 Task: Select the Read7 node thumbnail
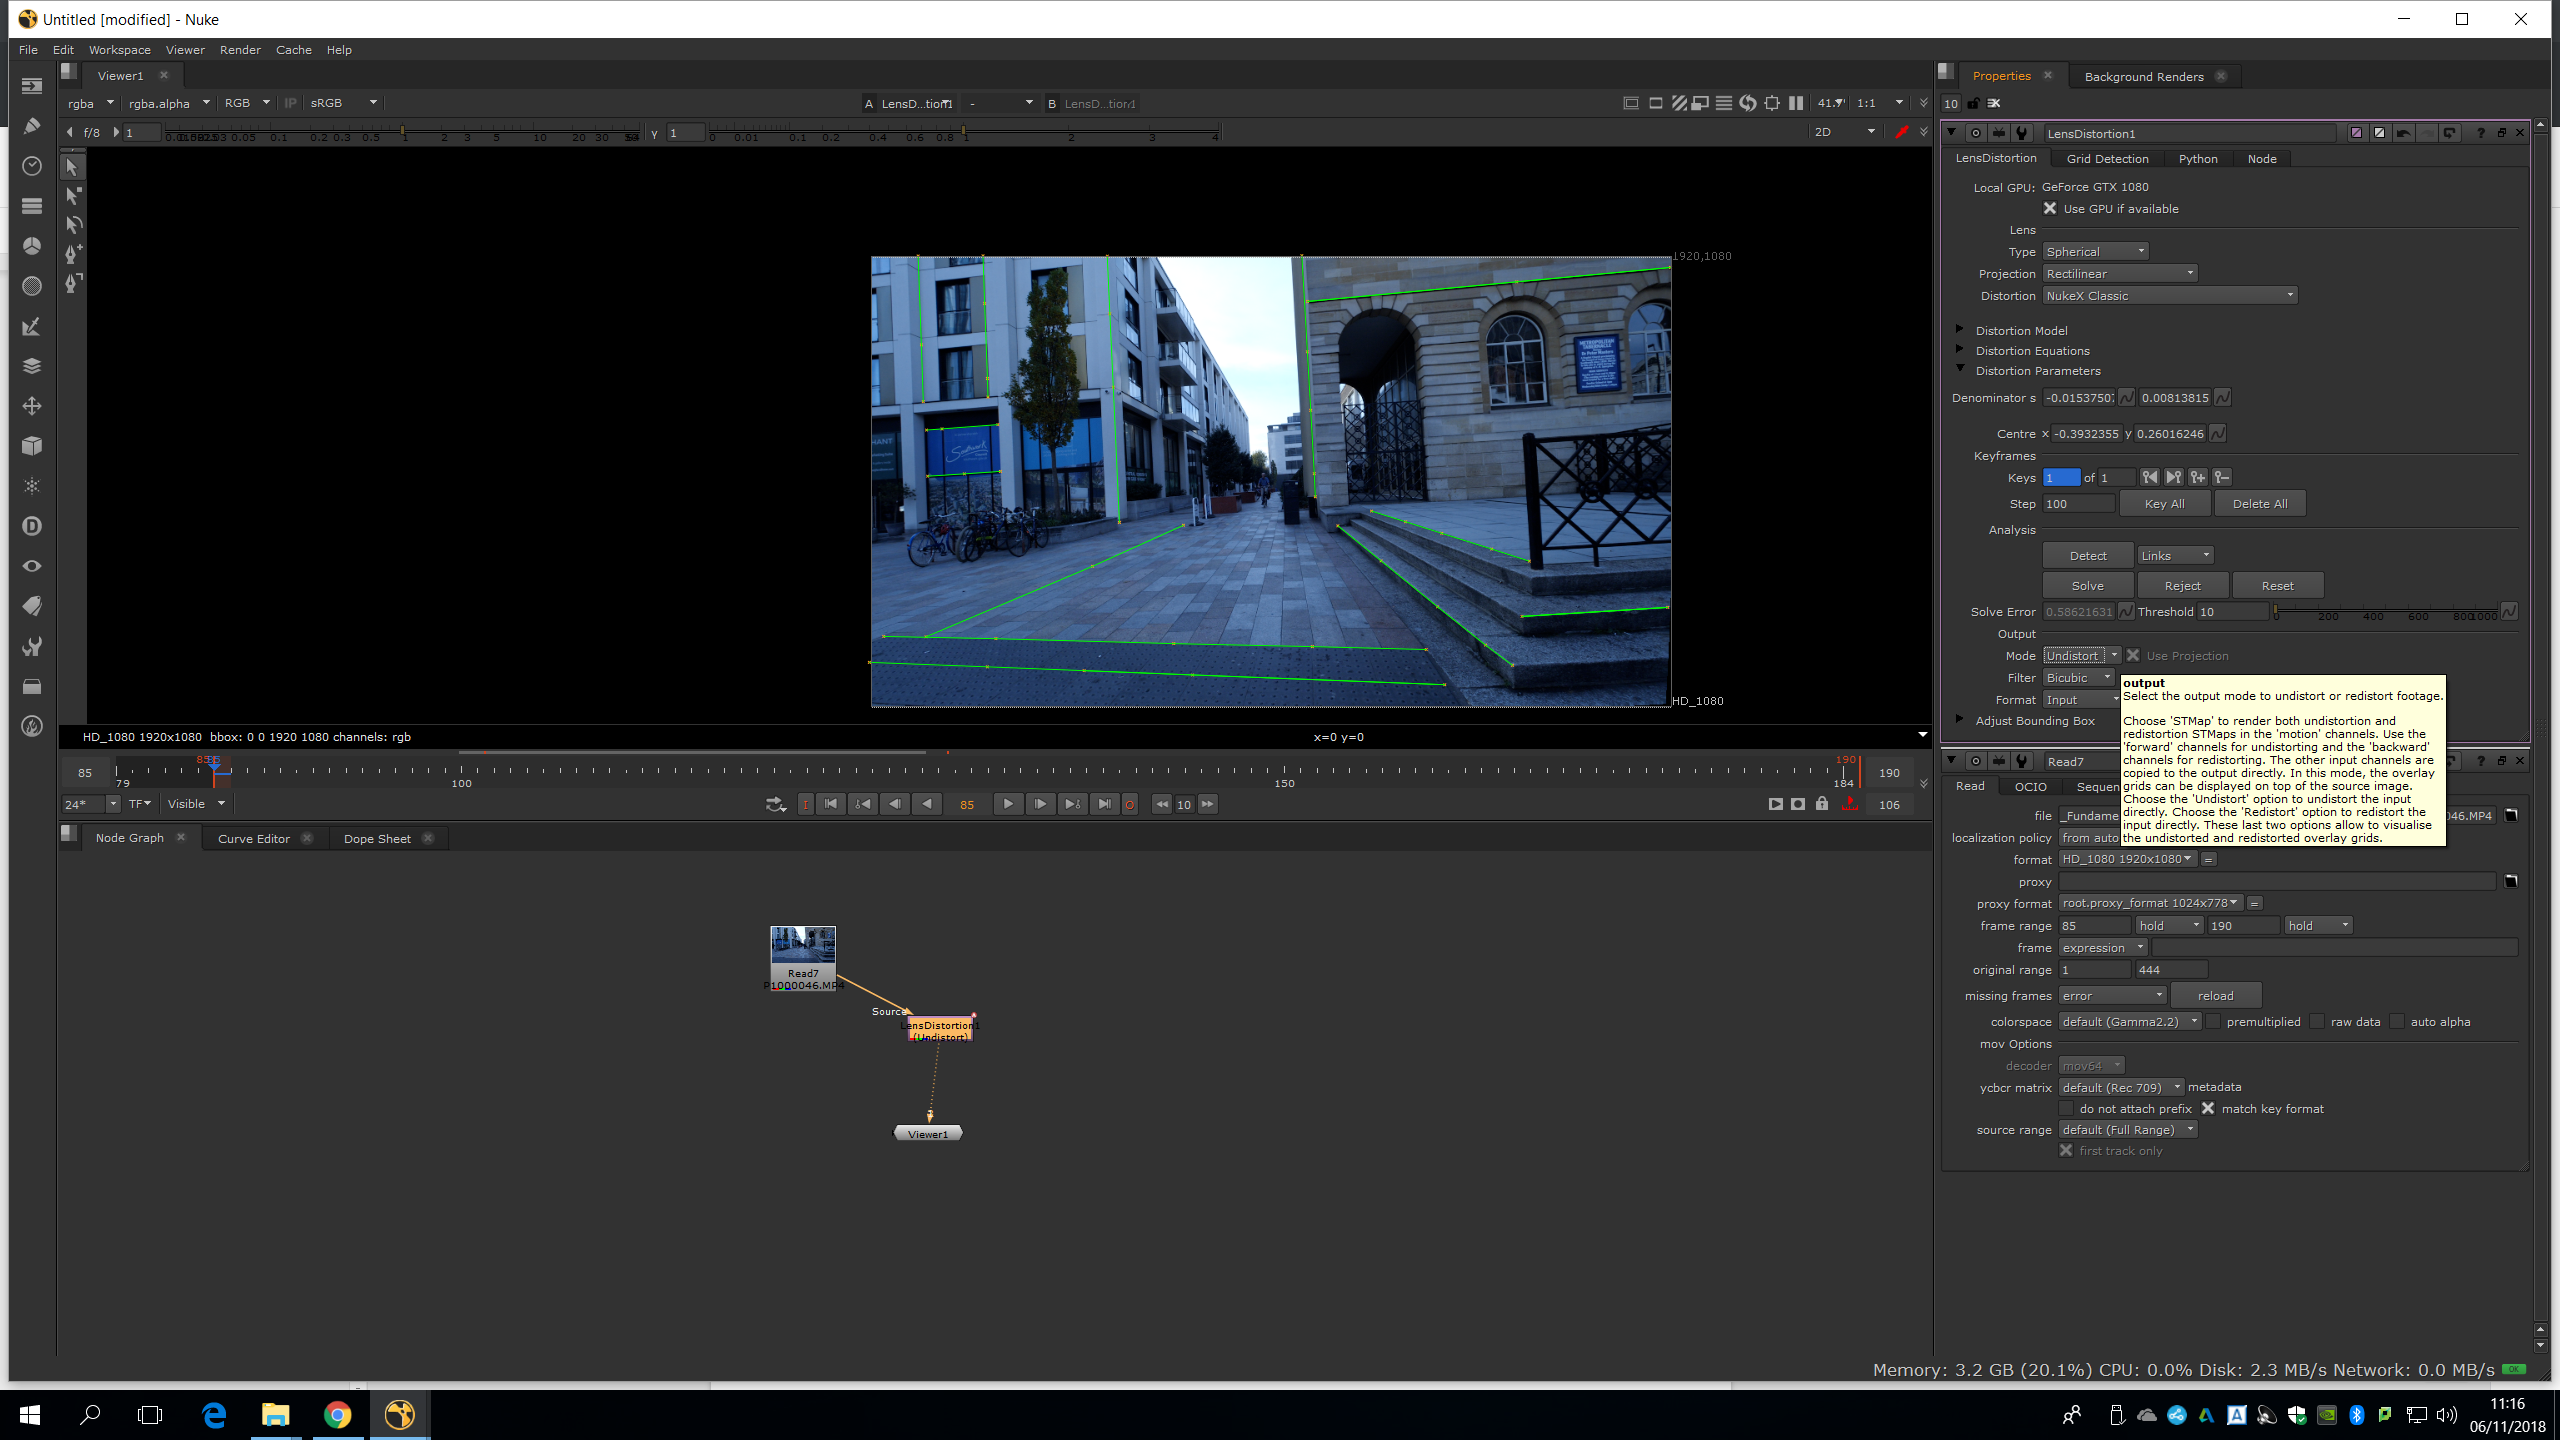[x=802, y=946]
